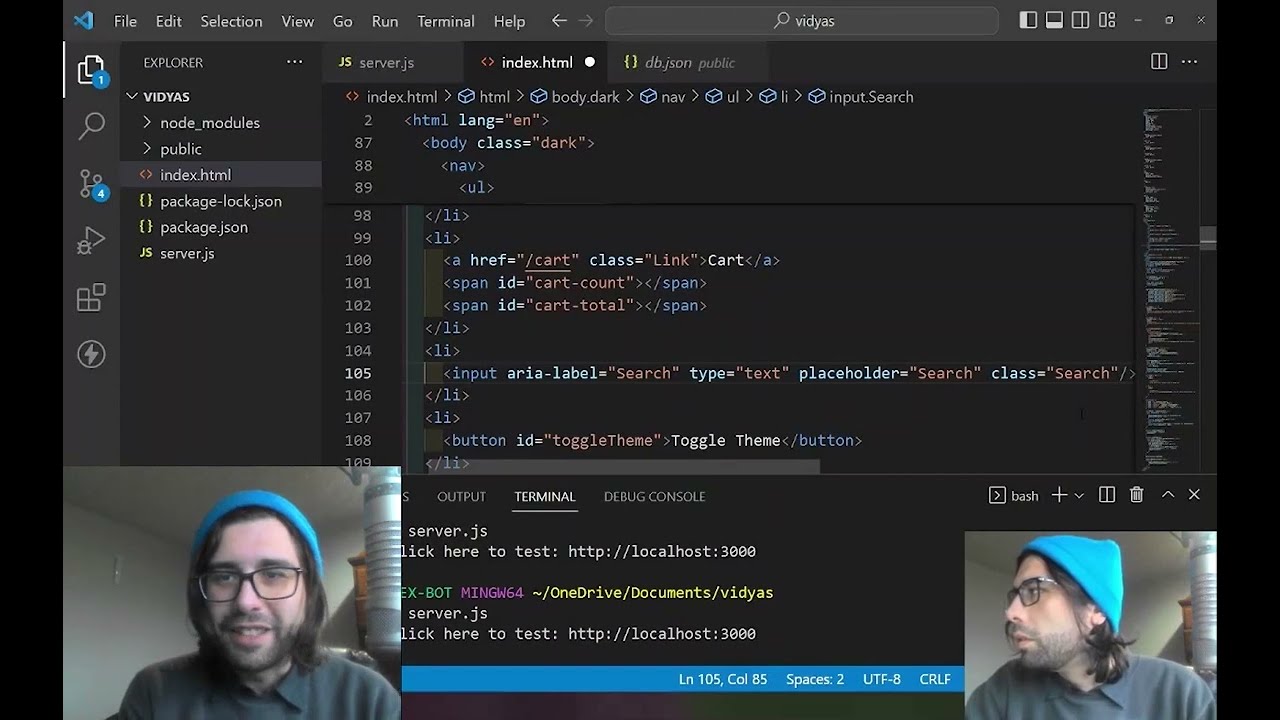
Task: Open the terminal launch profile dropdown arrow
Action: click(x=1079, y=496)
